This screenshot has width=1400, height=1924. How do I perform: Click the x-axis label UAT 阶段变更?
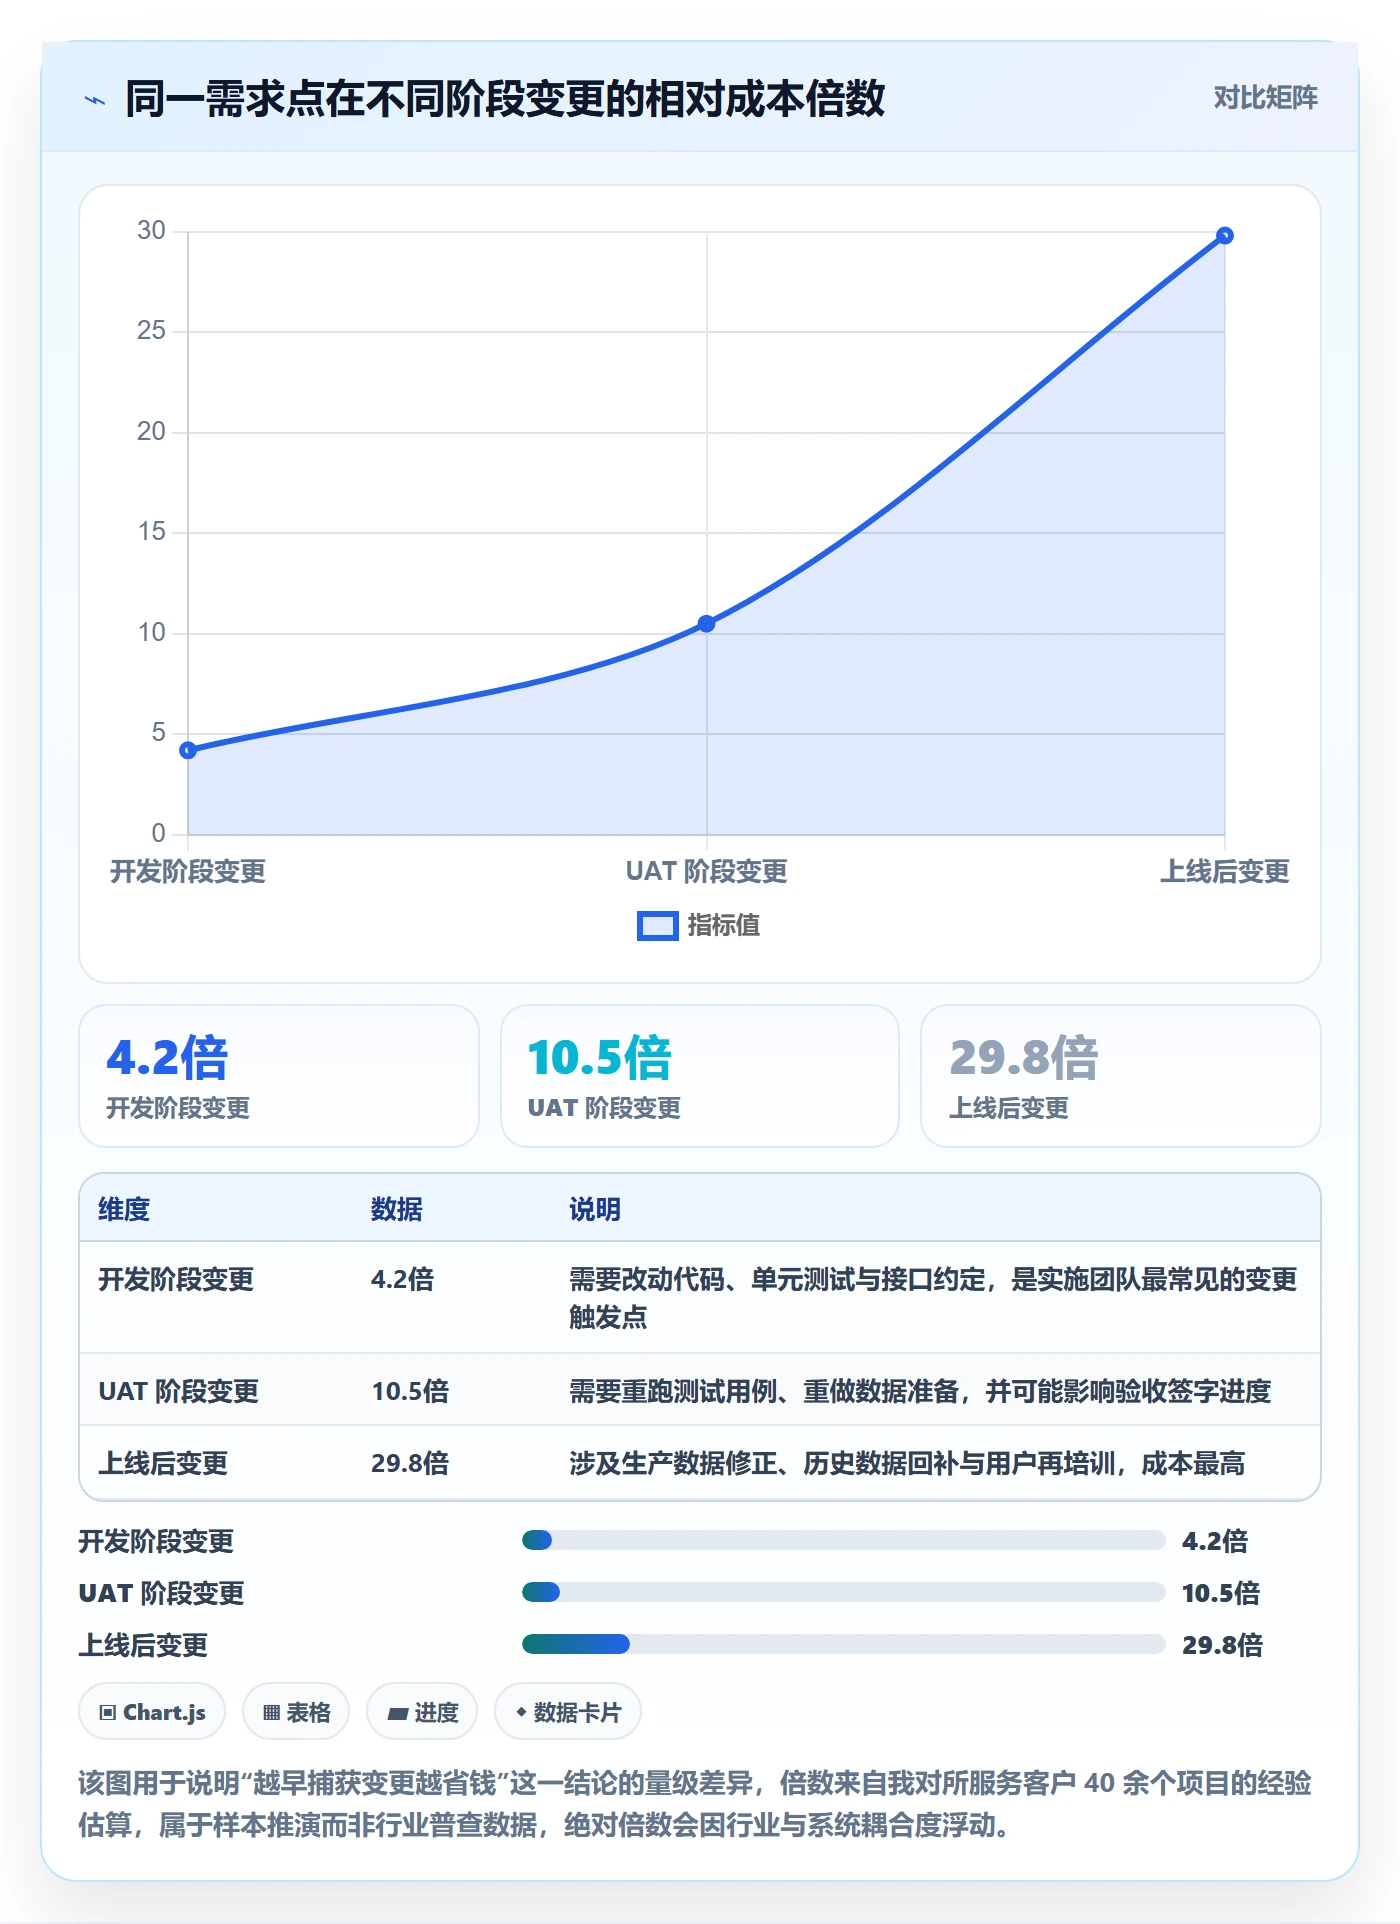707,871
